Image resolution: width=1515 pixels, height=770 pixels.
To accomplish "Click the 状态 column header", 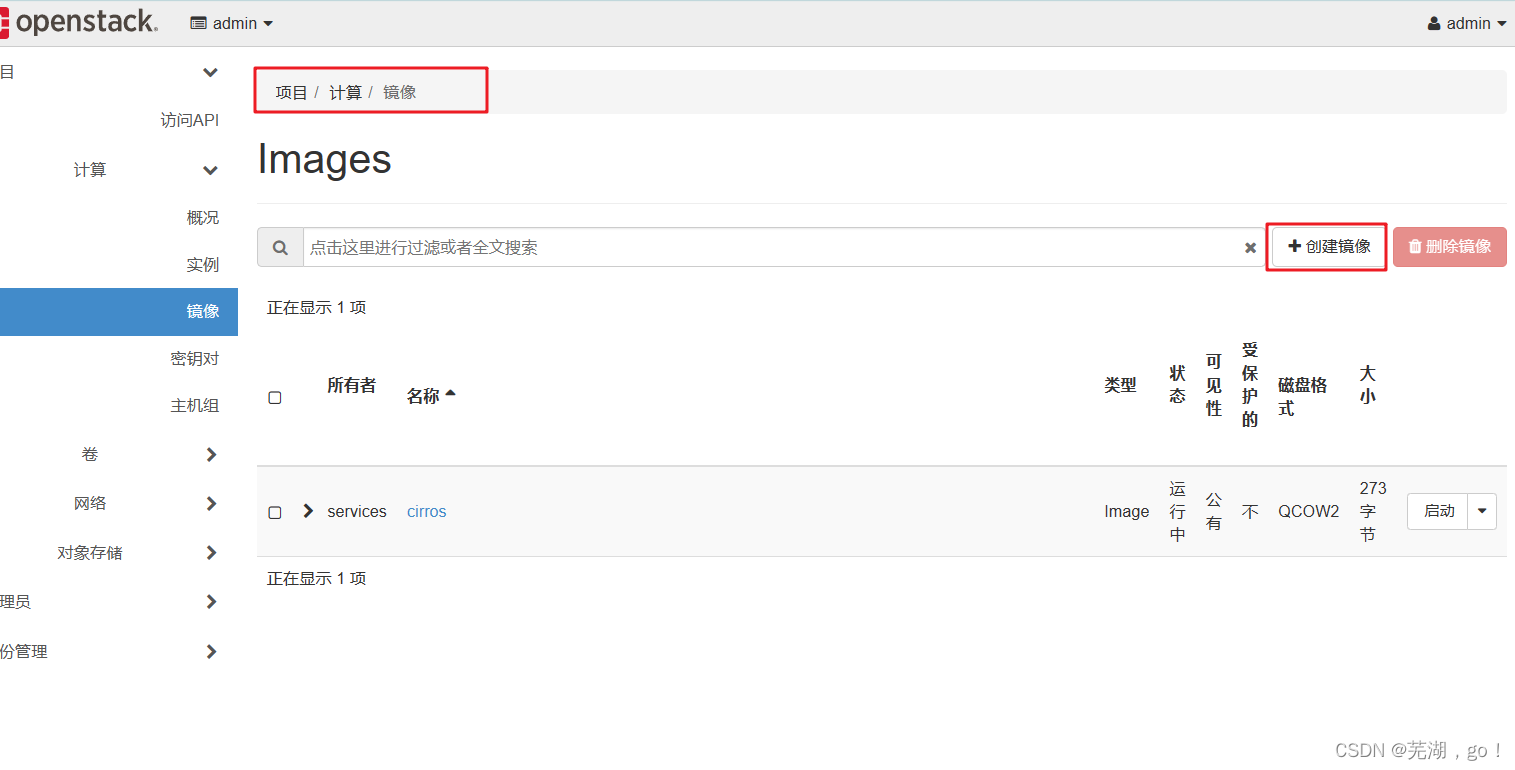I will tap(1178, 385).
